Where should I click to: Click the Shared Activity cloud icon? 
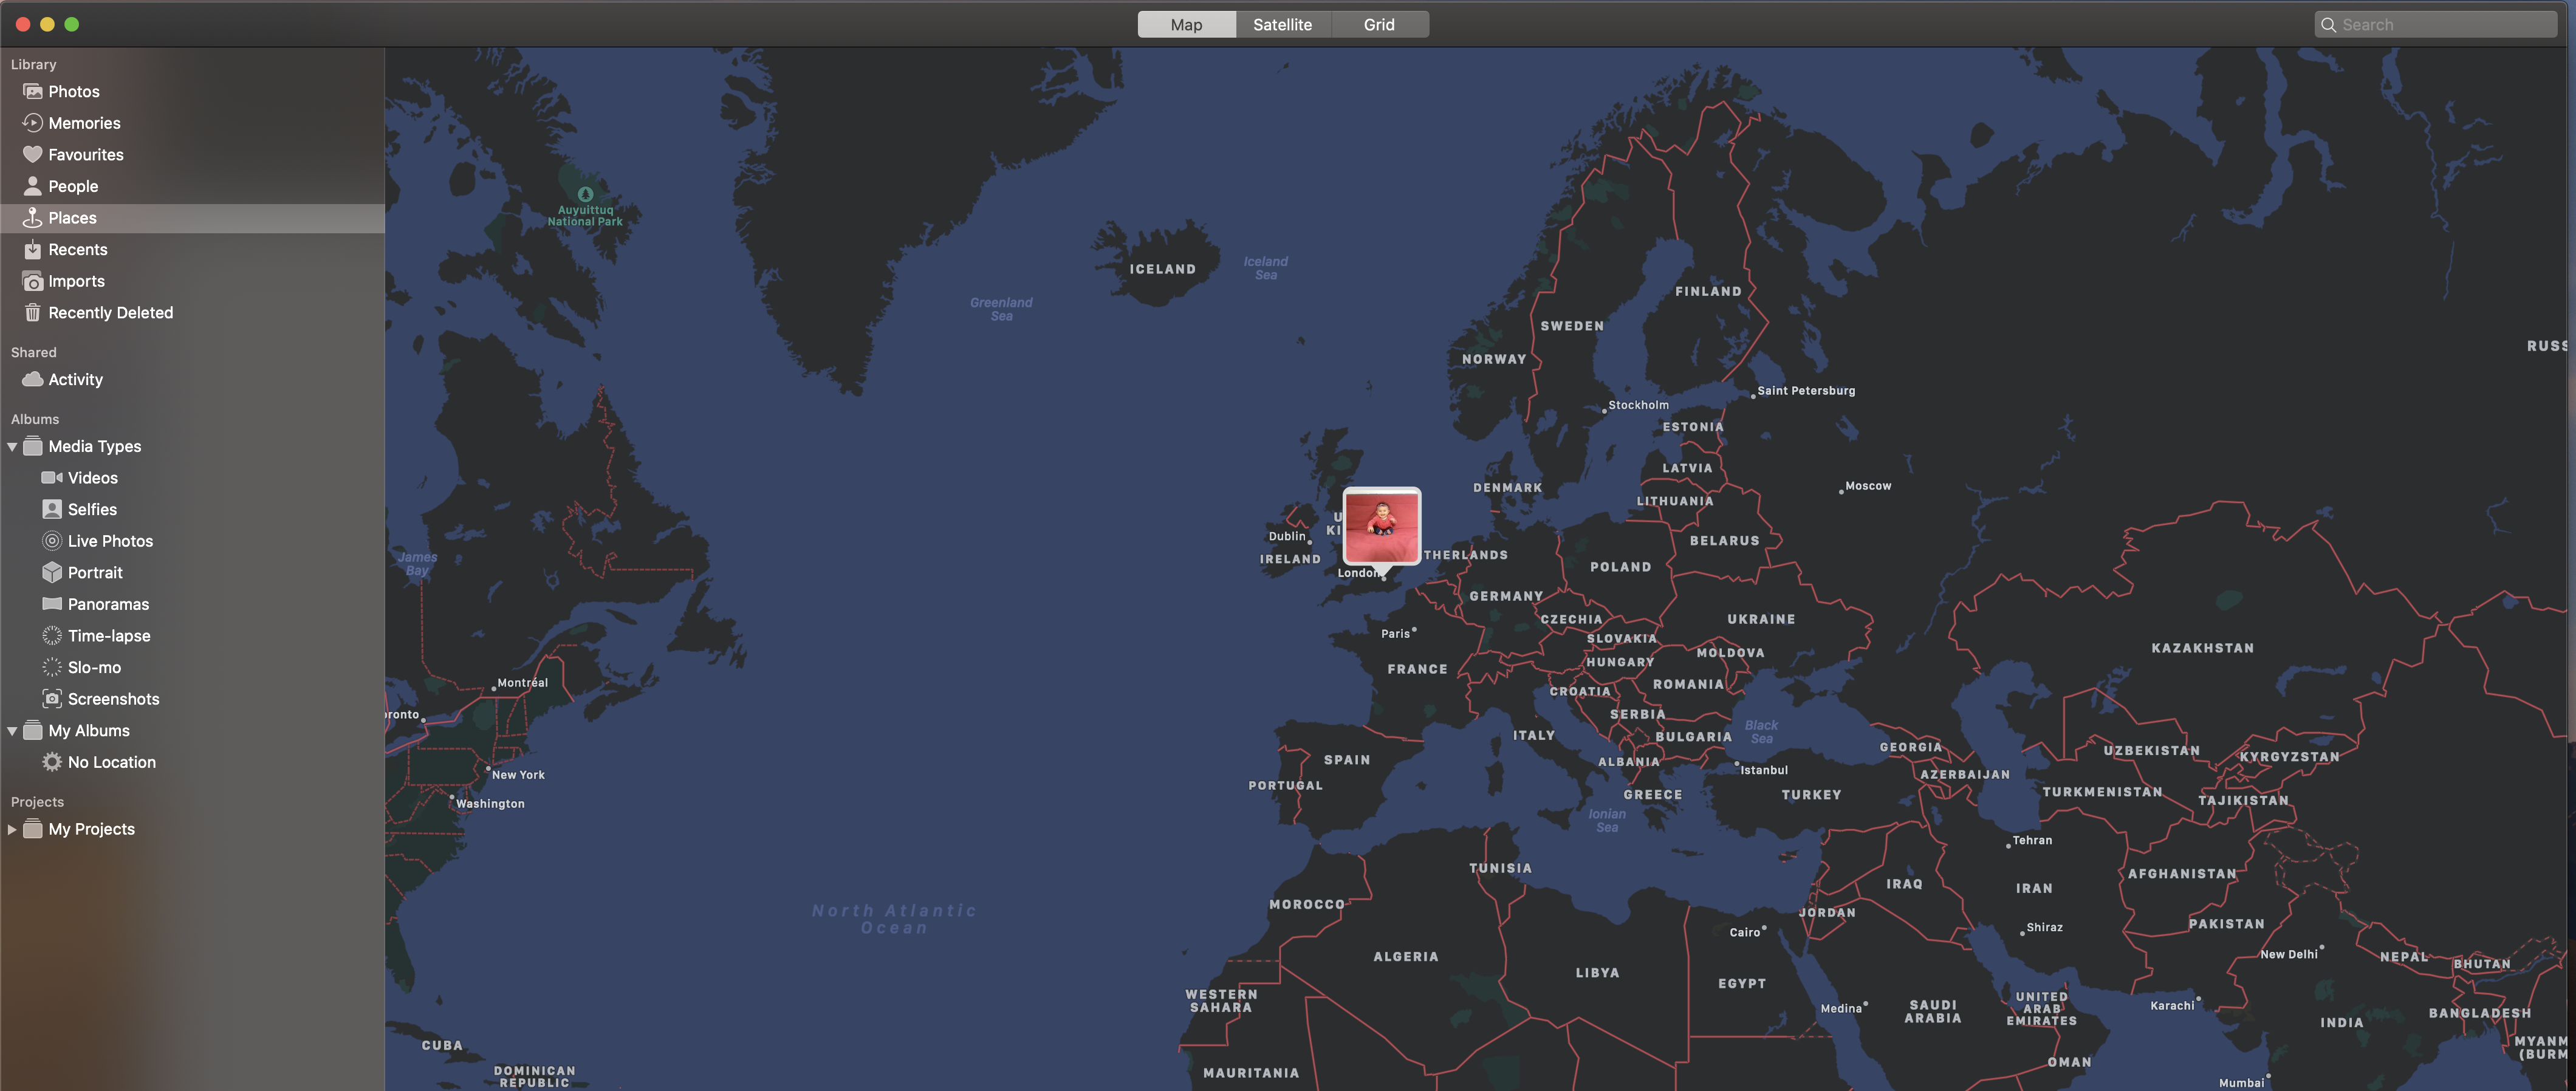pyautogui.click(x=32, y=379)
